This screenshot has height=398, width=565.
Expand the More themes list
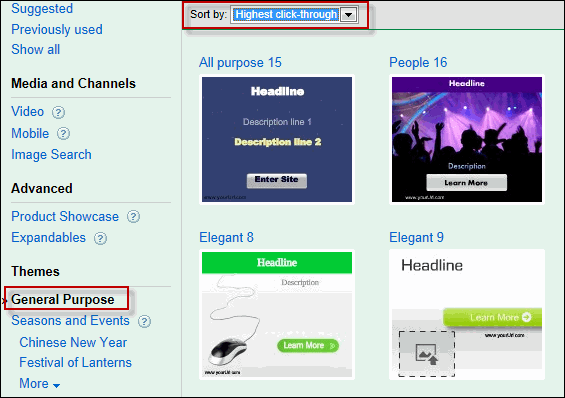(40, 384)
